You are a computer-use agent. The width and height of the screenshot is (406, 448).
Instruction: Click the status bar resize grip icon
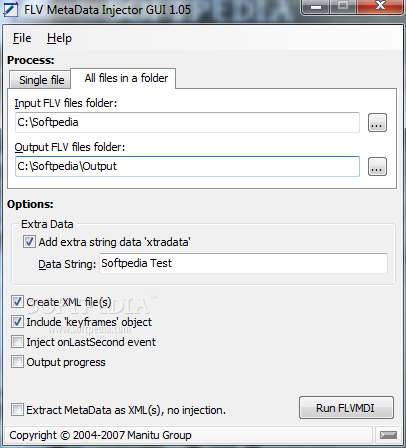(388, 435)
